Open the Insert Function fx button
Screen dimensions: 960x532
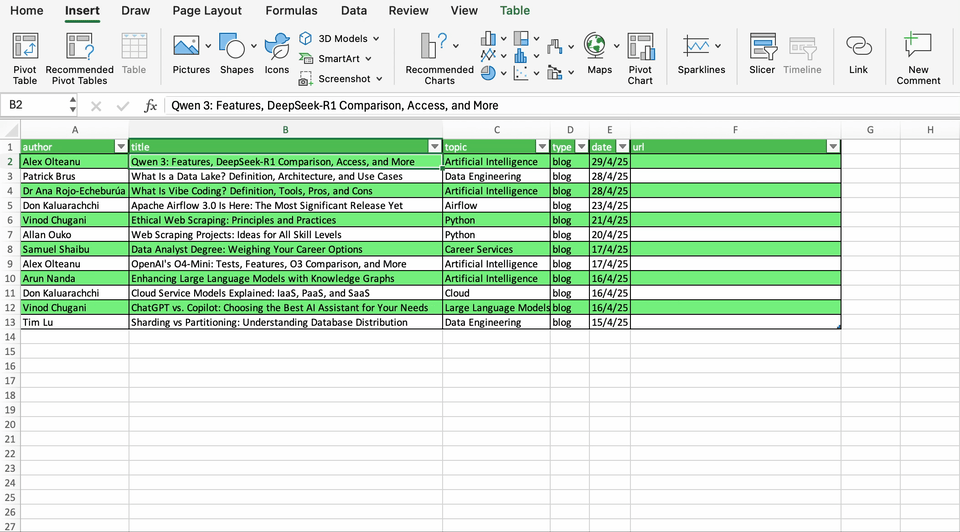pyautogui.click(x=150, y=106)
